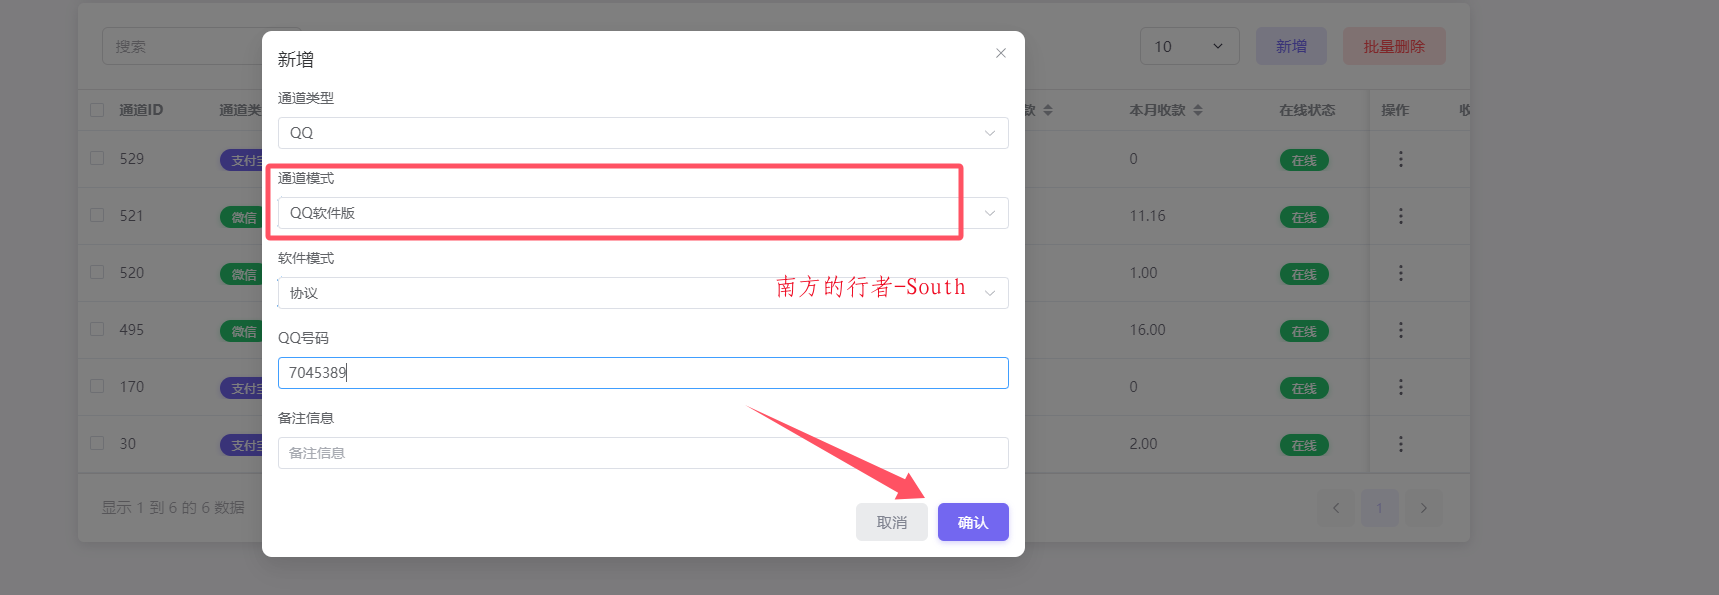Image resolution: width=1719 pixels, height=595 pixels.
Task: Open the actions menu for row 529
Action: (1401, 159)
